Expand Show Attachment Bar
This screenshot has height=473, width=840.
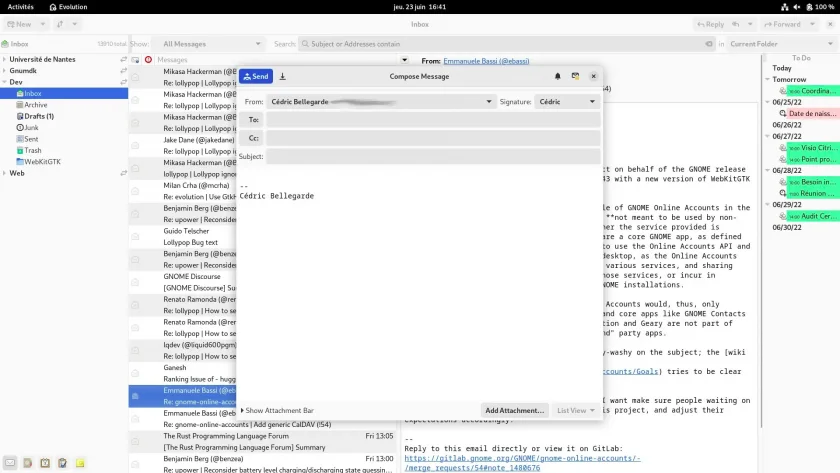coord(277,410)
